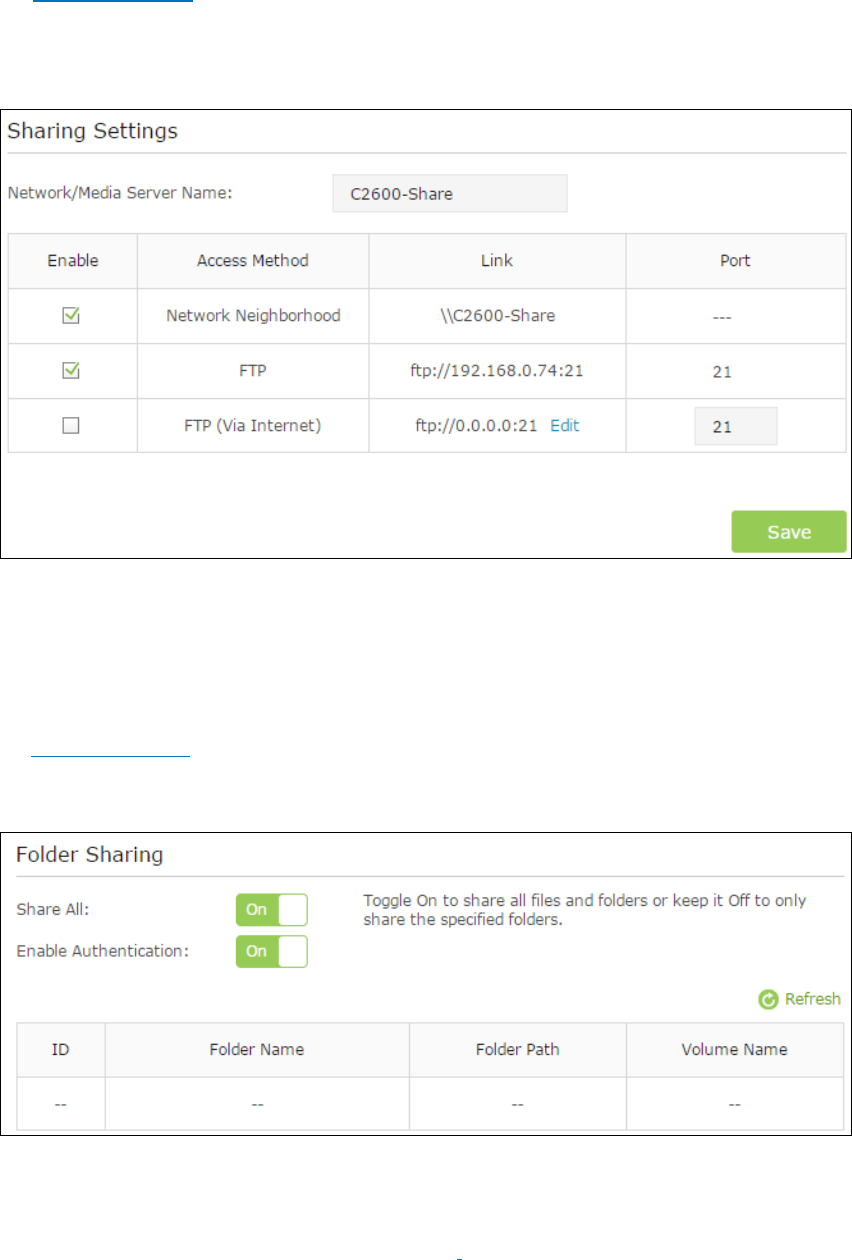Uncheck the Network Neighborhood enable checkbox

[x=72, y=315]
